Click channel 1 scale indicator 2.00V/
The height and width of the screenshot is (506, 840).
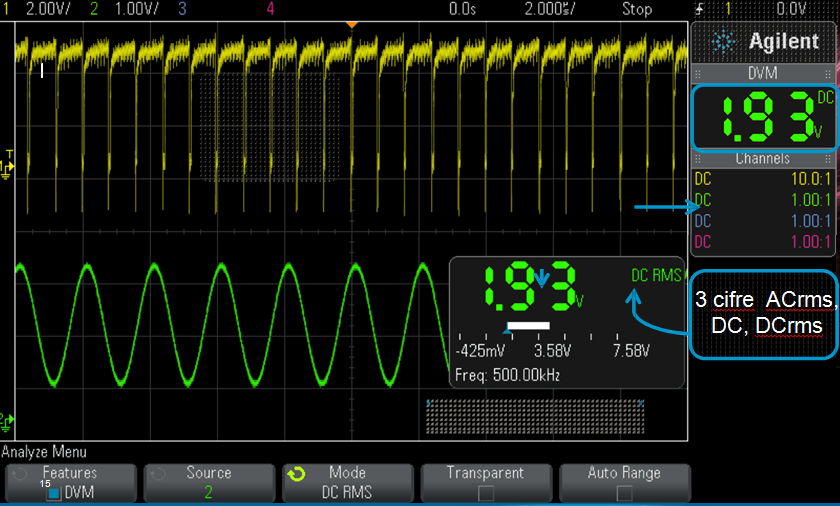(35, 9)
